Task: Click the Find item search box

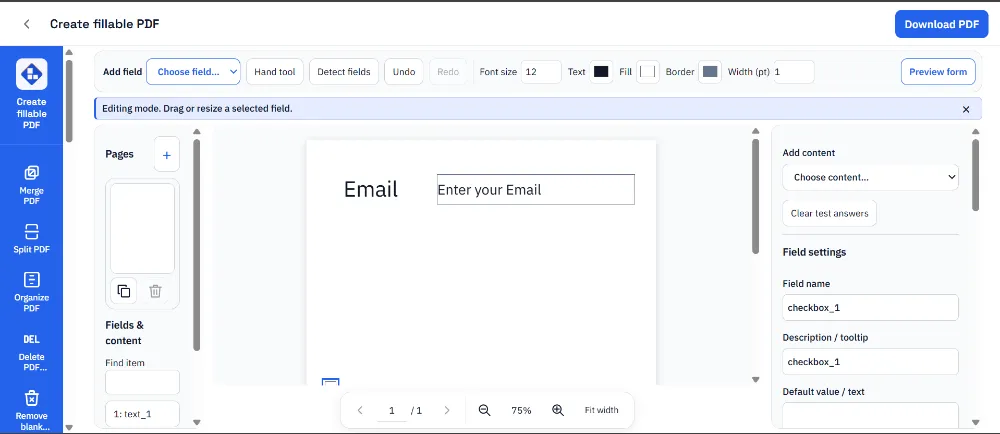Action: 142,382
